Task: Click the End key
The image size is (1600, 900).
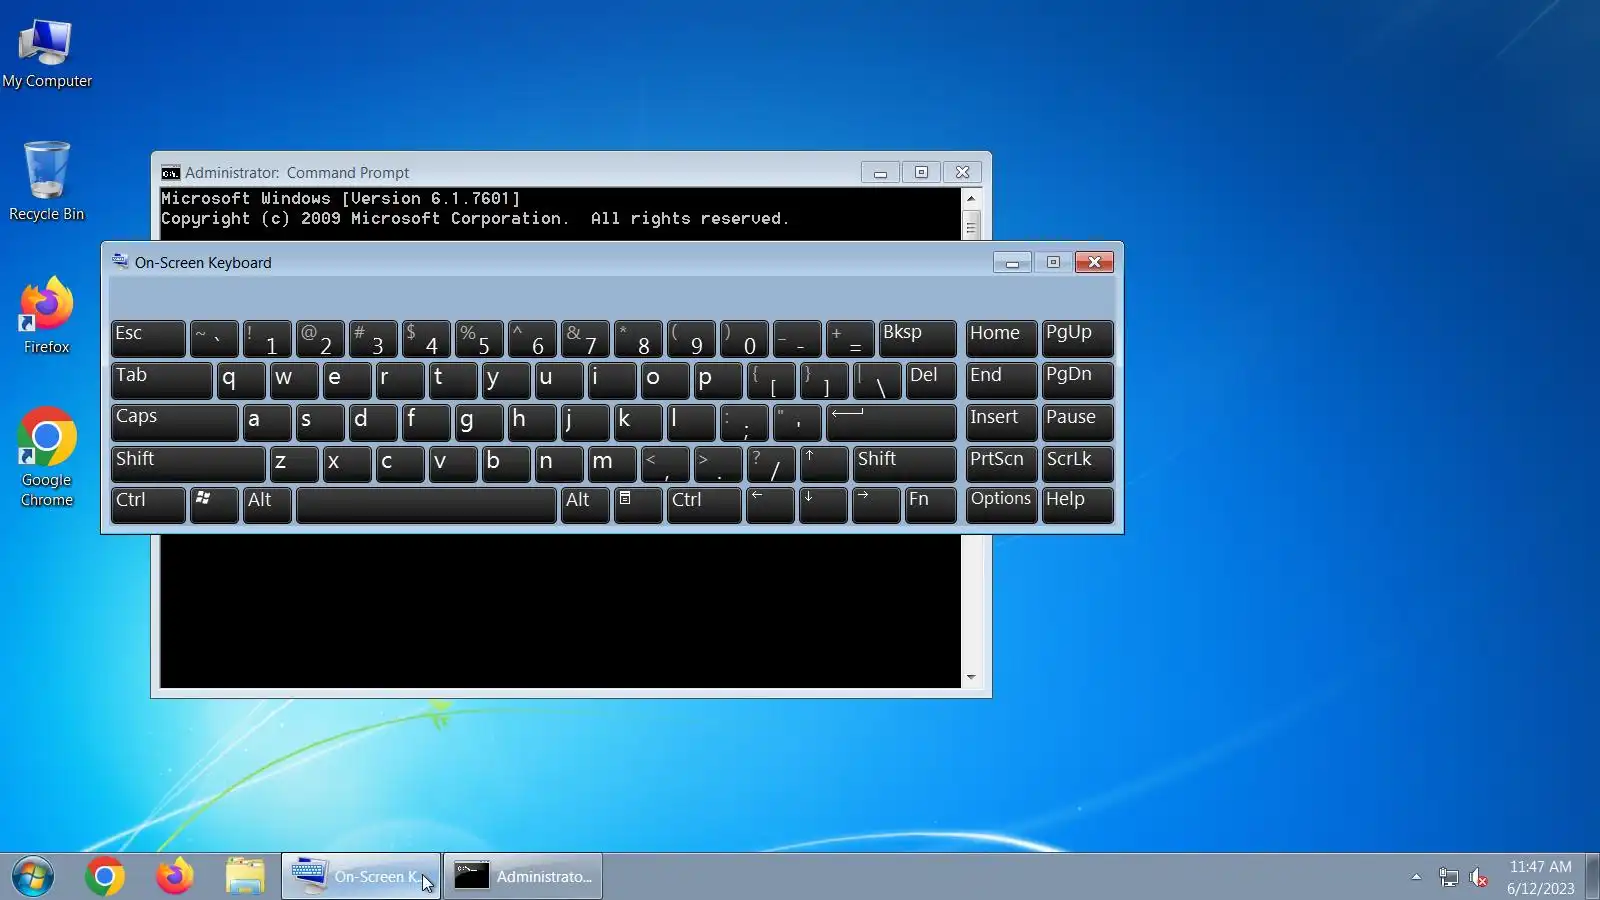Action: [x=1001, y=381]
